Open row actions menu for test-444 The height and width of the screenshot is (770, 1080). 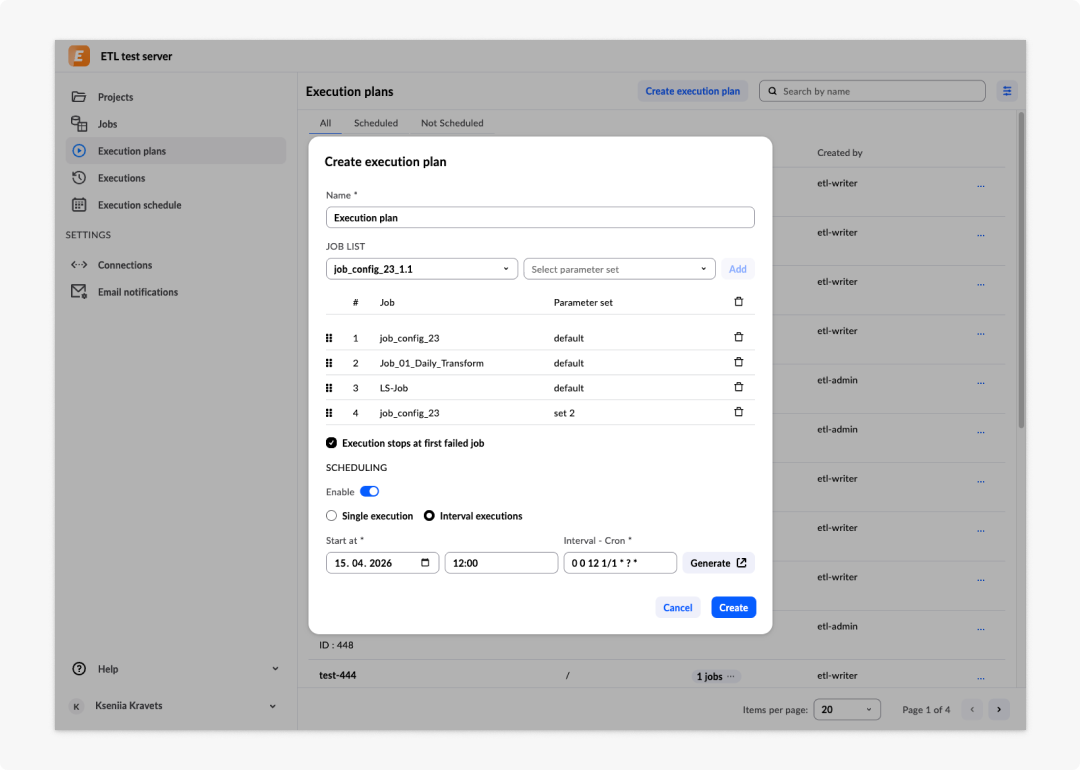[981, 678]
